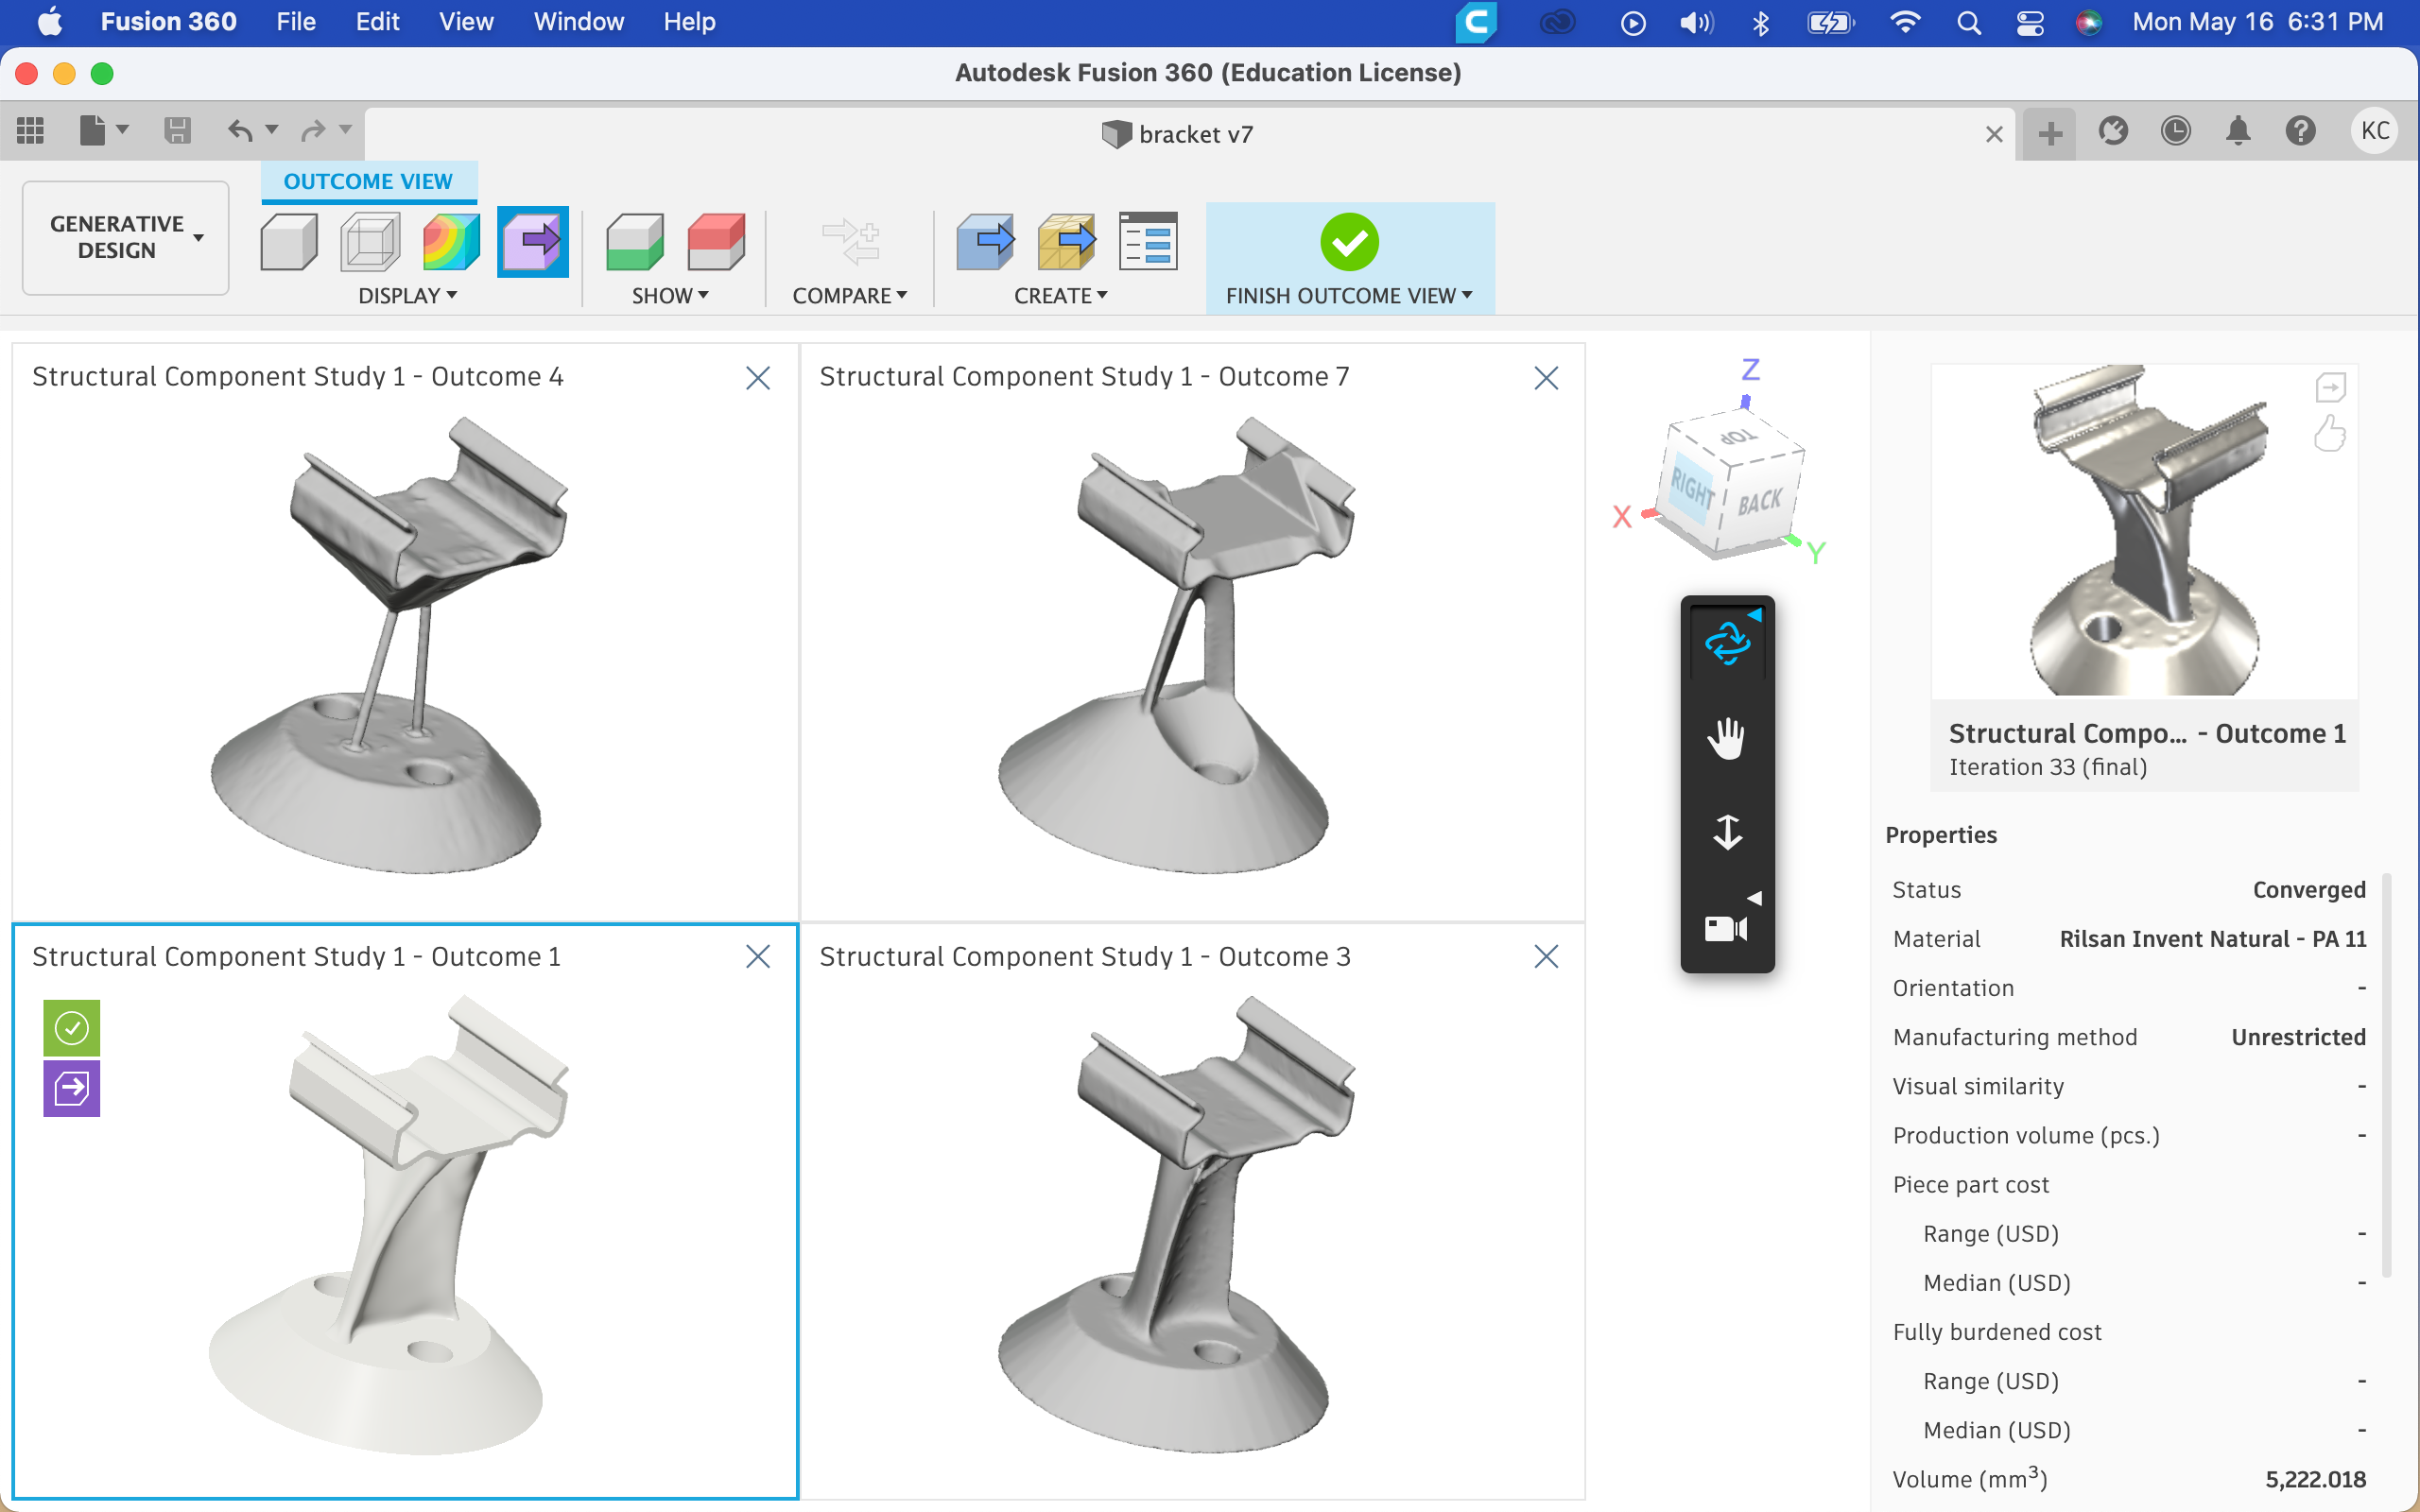2420x1512 pixels.
Task: Click the green Show cube icon
Action: (634, 242)
